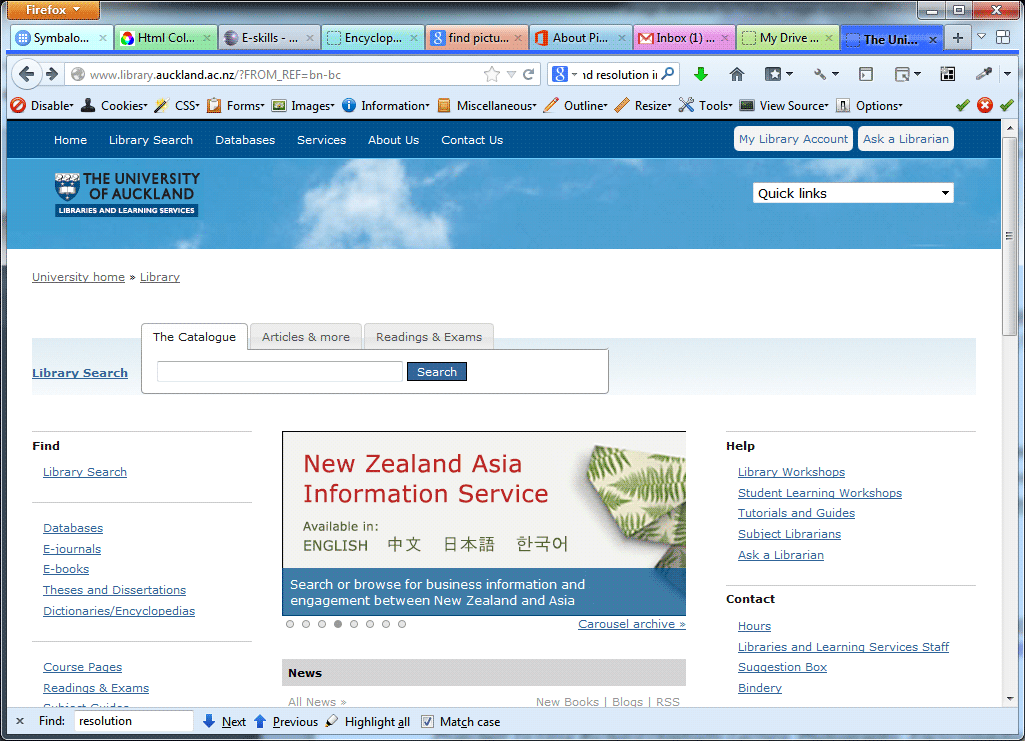Select The Catalogue tab

click(194, 337)
